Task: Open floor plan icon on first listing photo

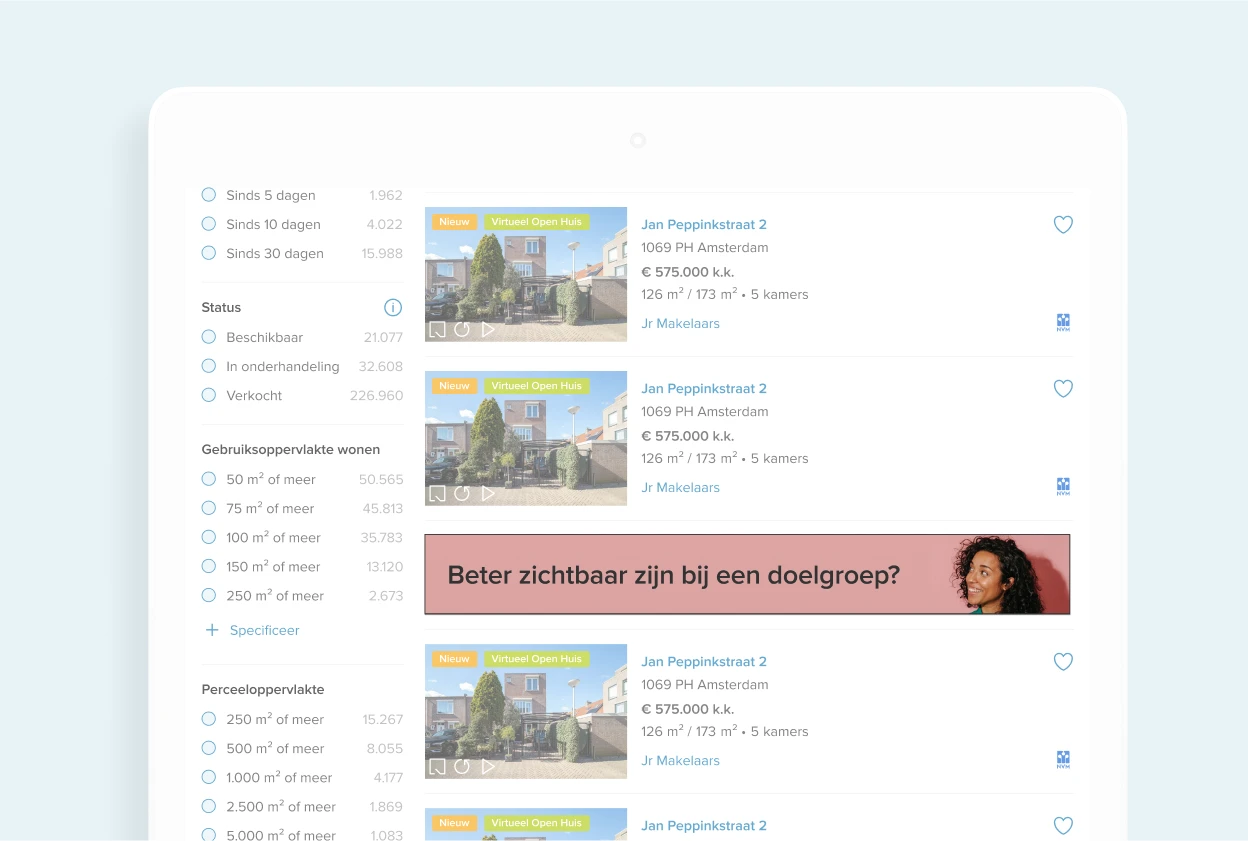Action: click(437, 329)
